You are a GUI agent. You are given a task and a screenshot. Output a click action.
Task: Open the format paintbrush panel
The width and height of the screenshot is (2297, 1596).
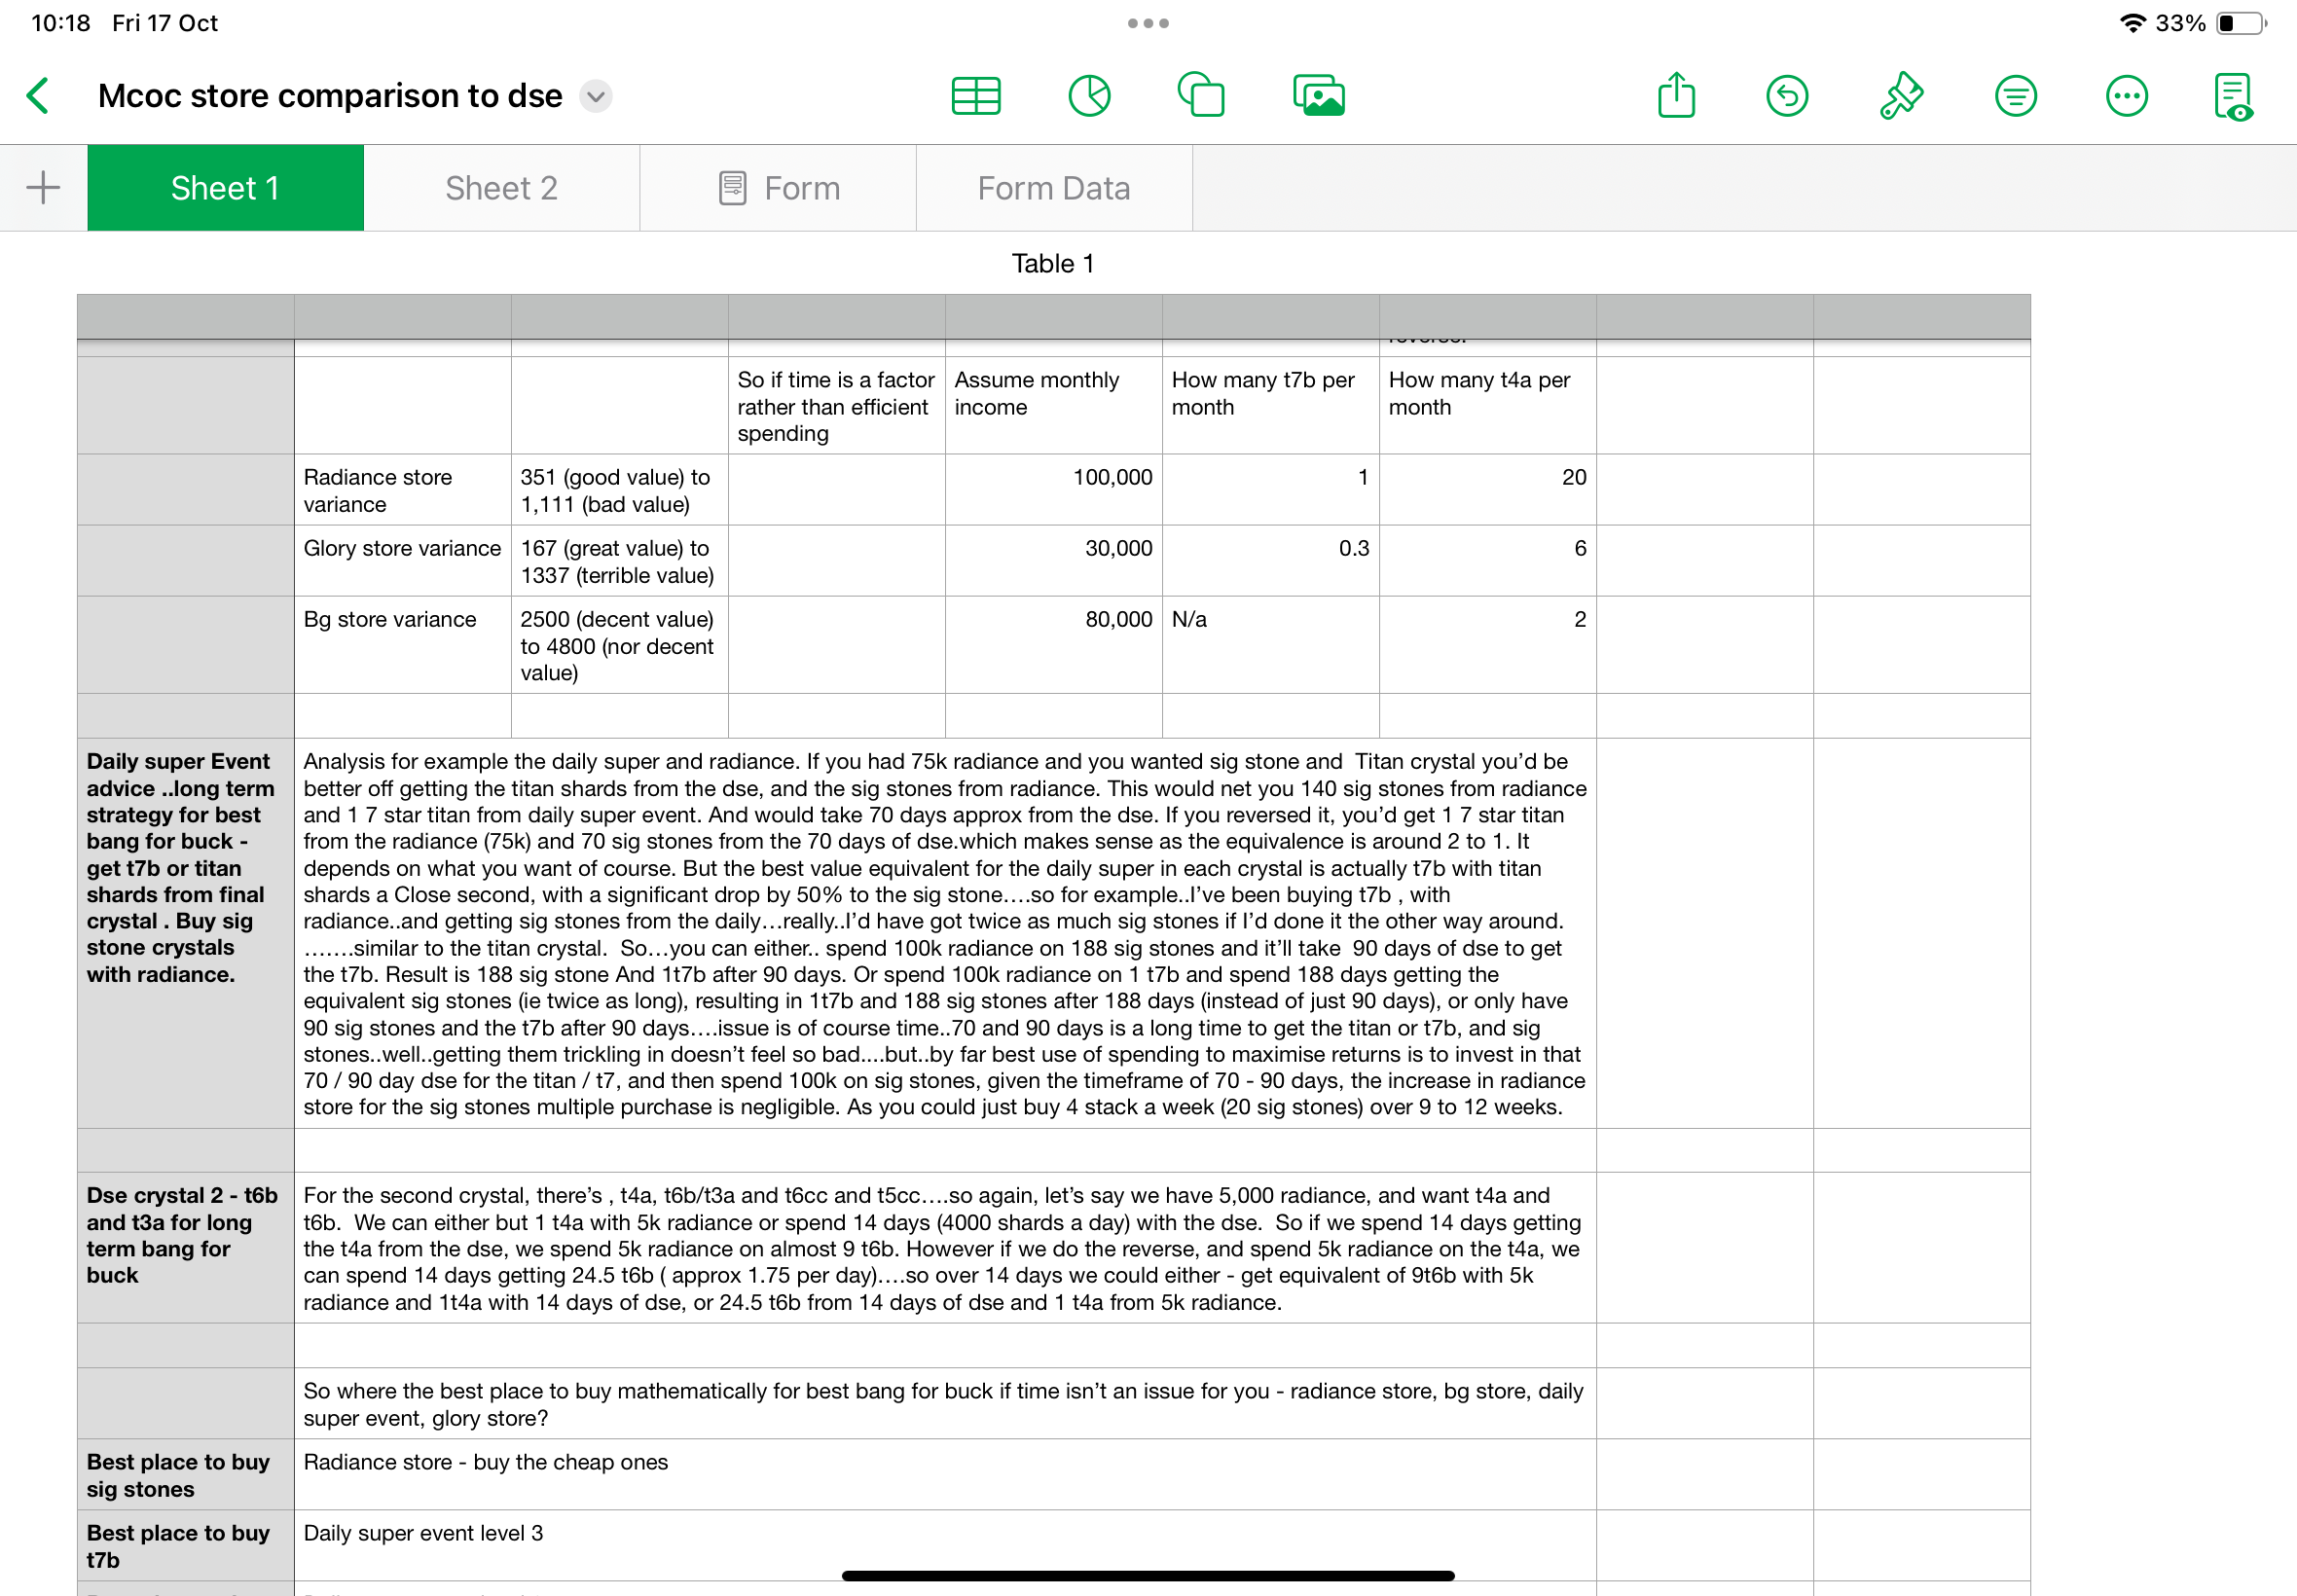click(1900, 96)
